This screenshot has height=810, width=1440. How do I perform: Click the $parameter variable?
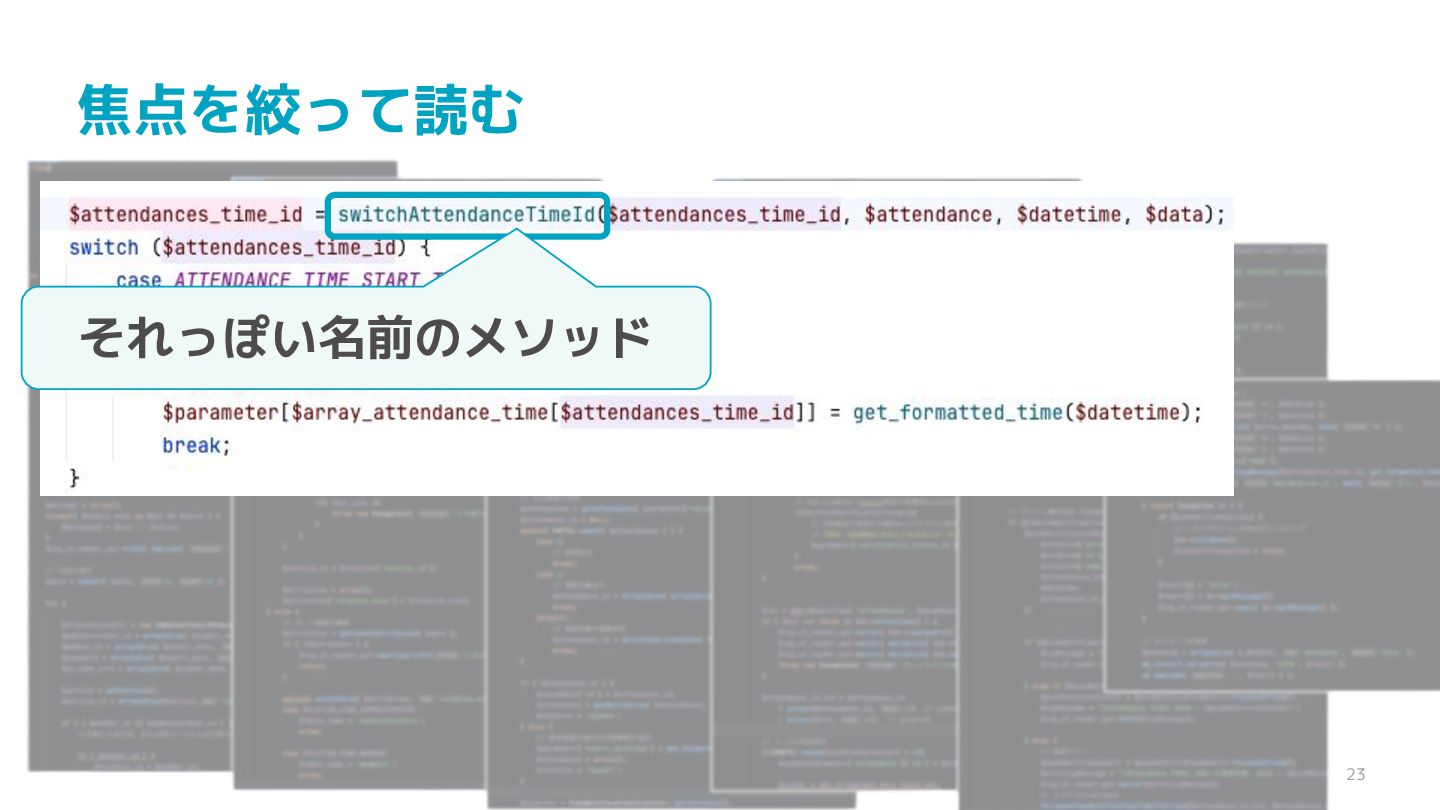pos(220,412)
